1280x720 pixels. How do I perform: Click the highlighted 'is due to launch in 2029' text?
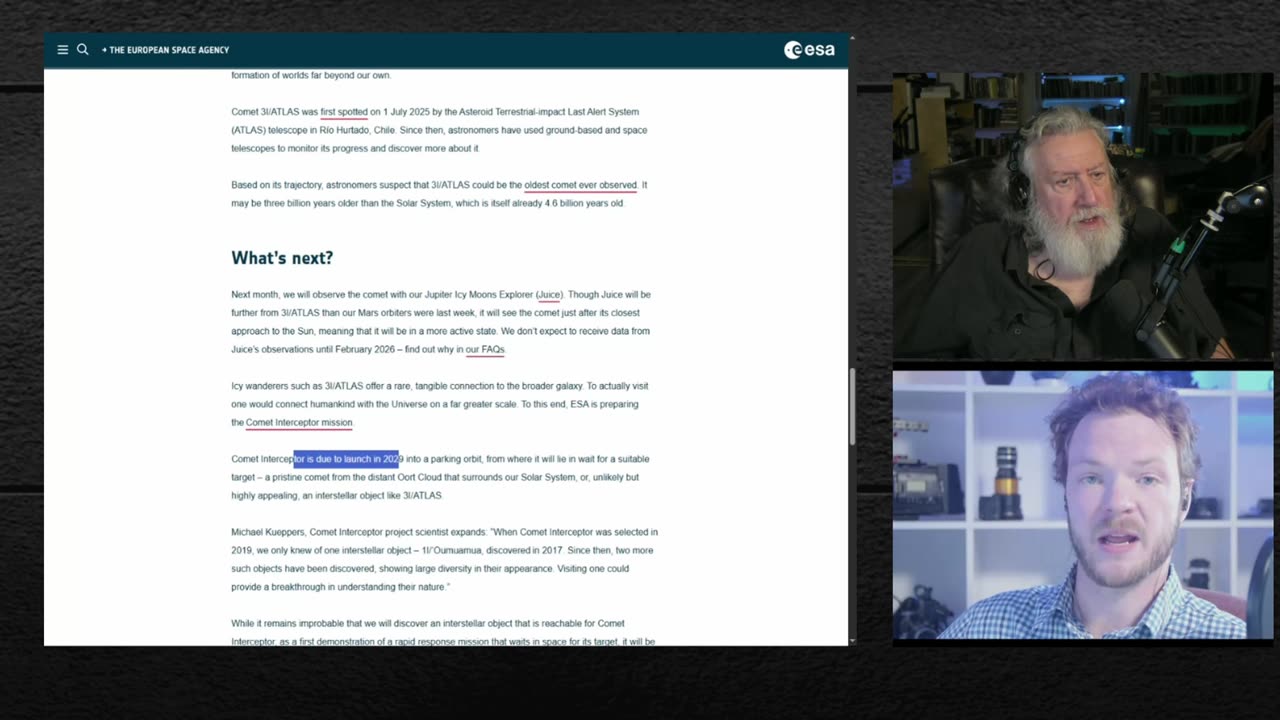346,459
